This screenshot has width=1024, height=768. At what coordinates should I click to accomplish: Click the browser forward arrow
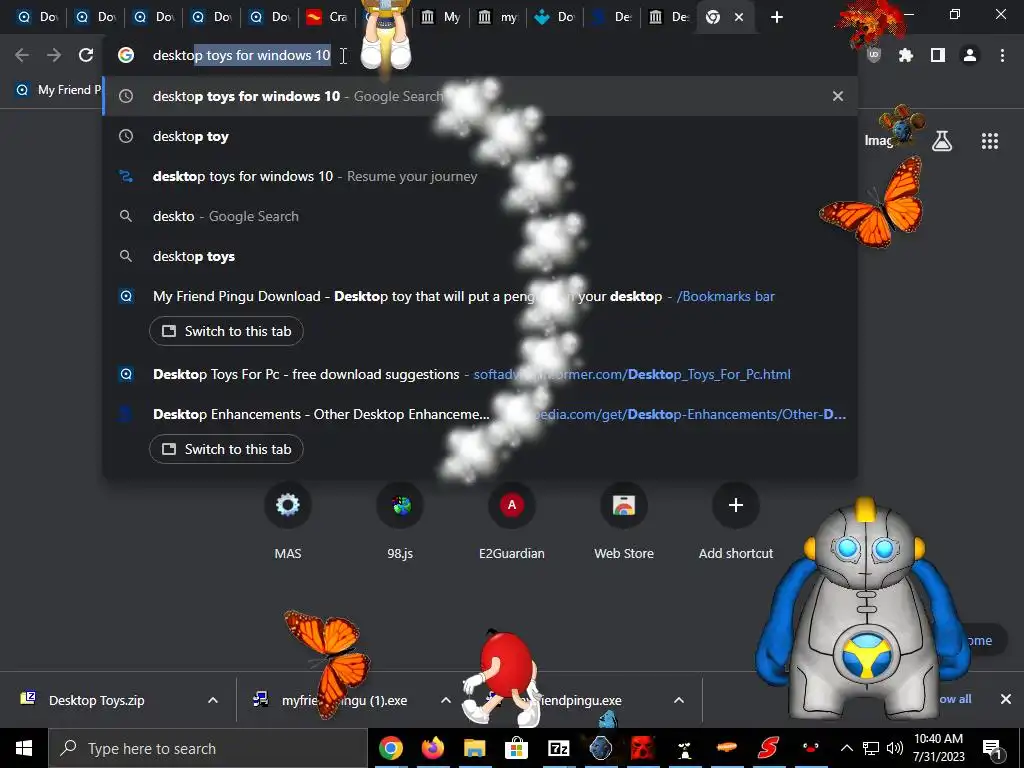(54, 56)
